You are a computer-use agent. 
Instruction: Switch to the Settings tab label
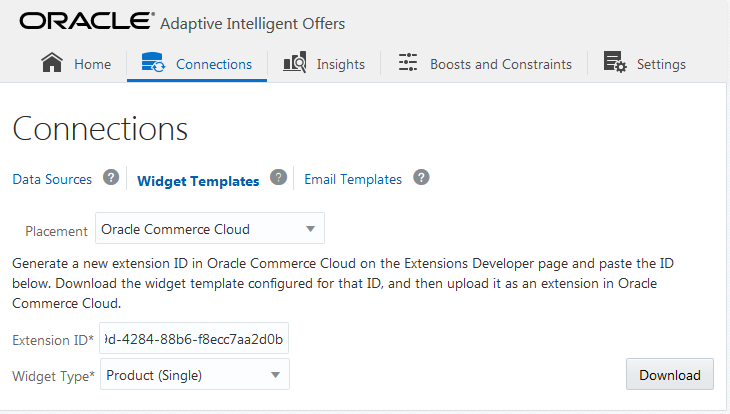coord(661,64)
